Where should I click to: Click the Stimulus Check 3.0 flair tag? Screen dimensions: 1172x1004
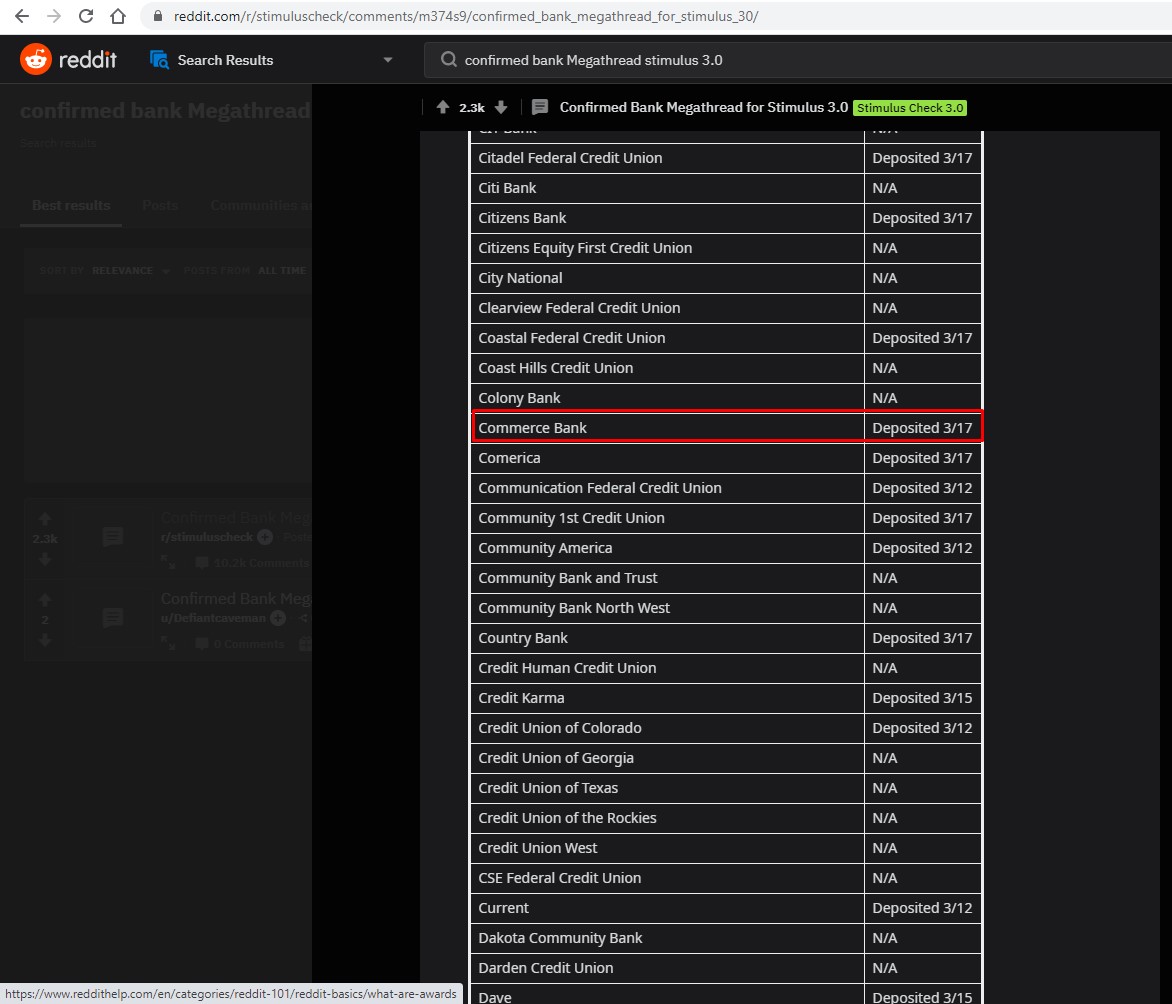point(910,108)
